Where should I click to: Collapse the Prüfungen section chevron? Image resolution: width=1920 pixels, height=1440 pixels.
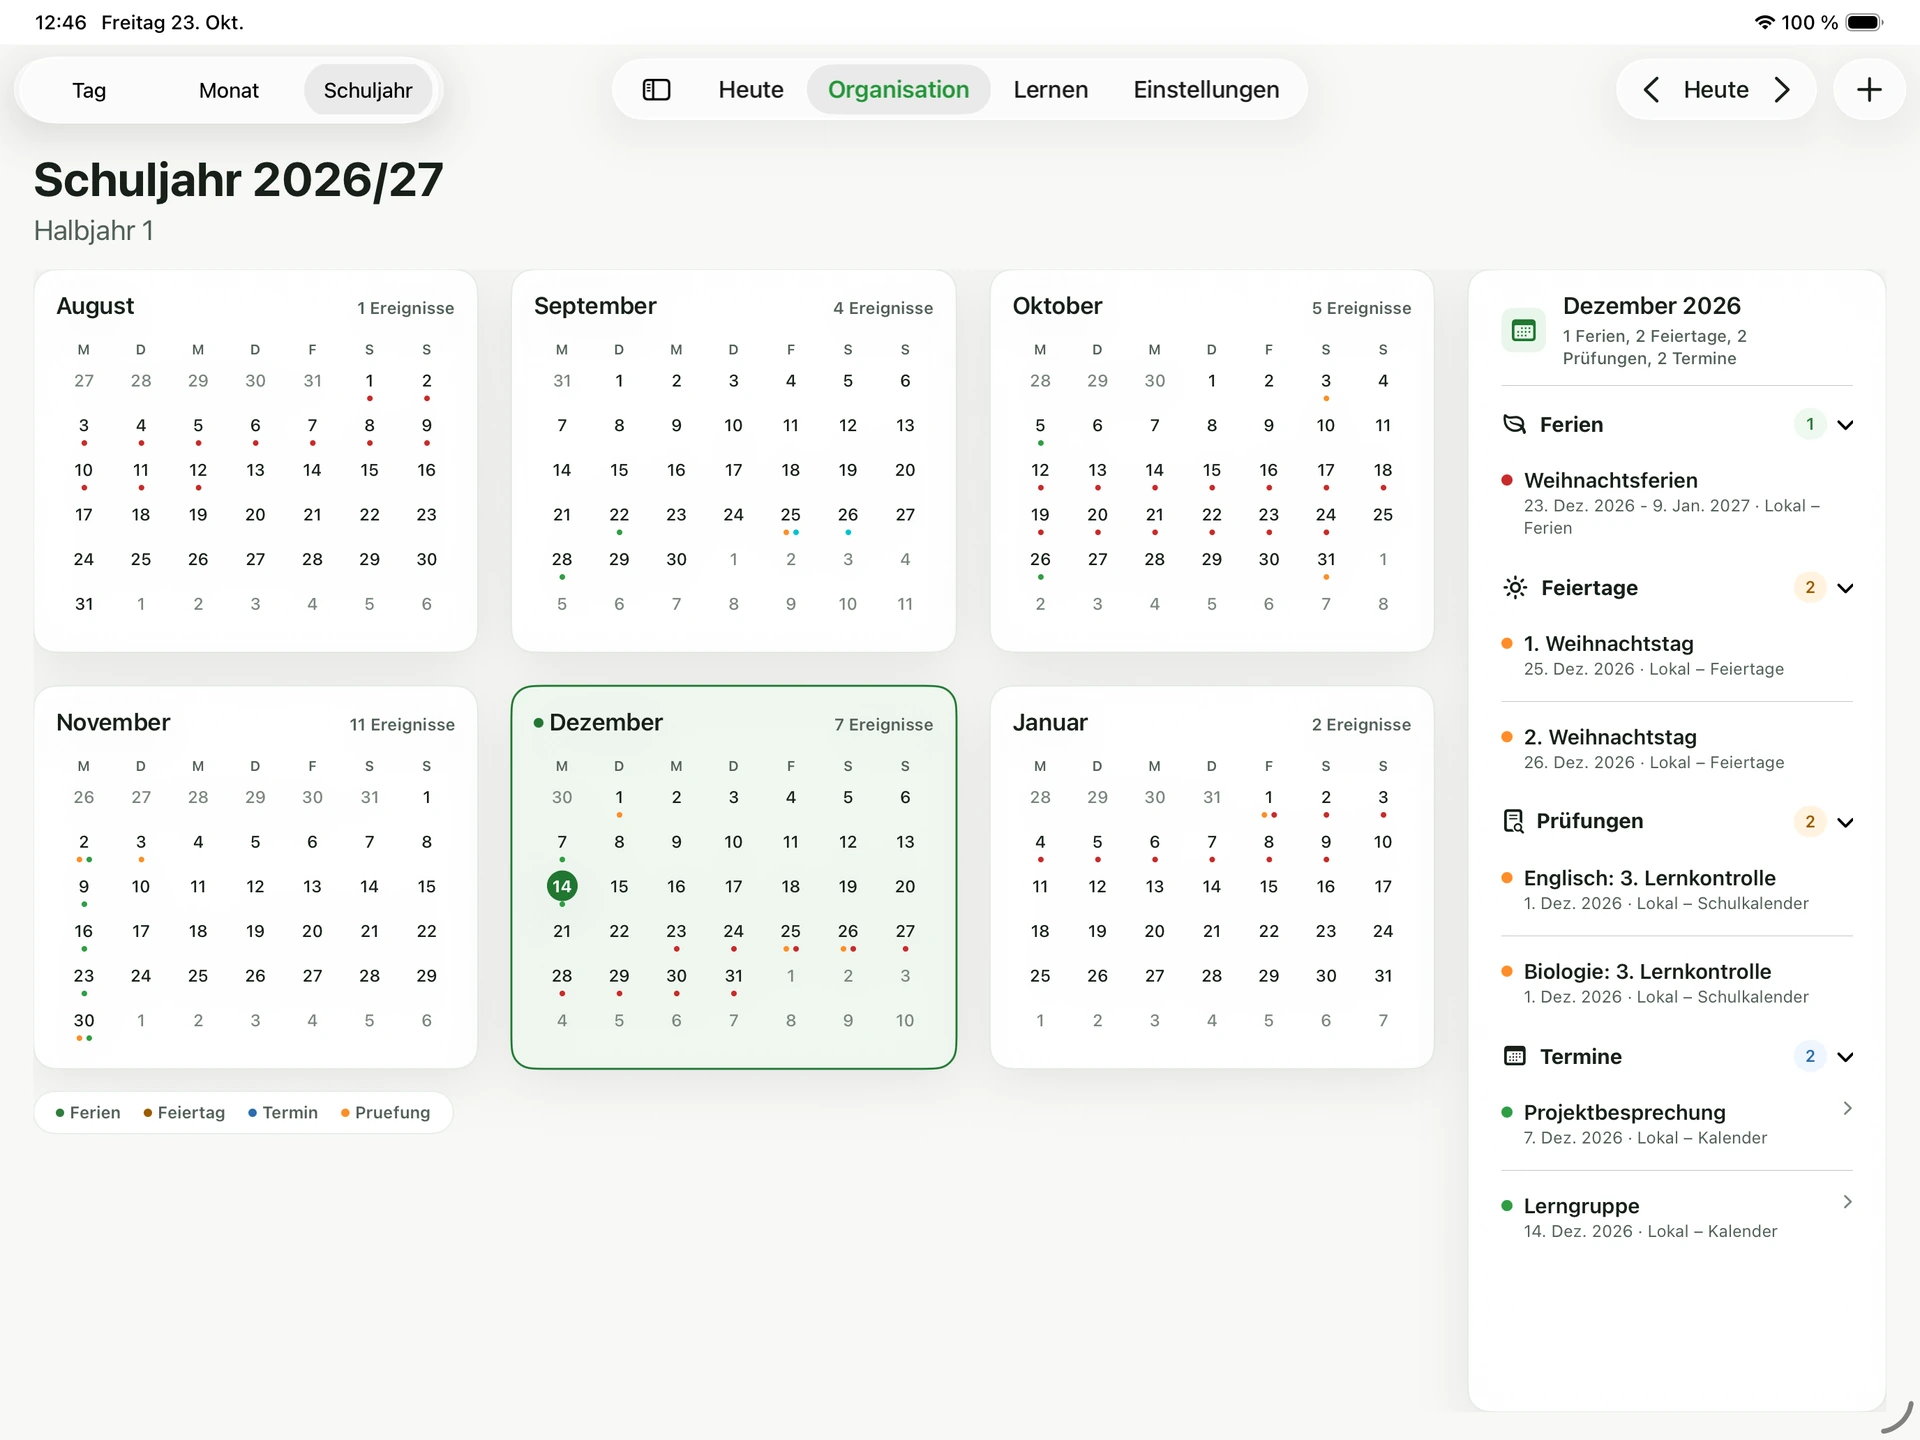(x=1846, y=822)
